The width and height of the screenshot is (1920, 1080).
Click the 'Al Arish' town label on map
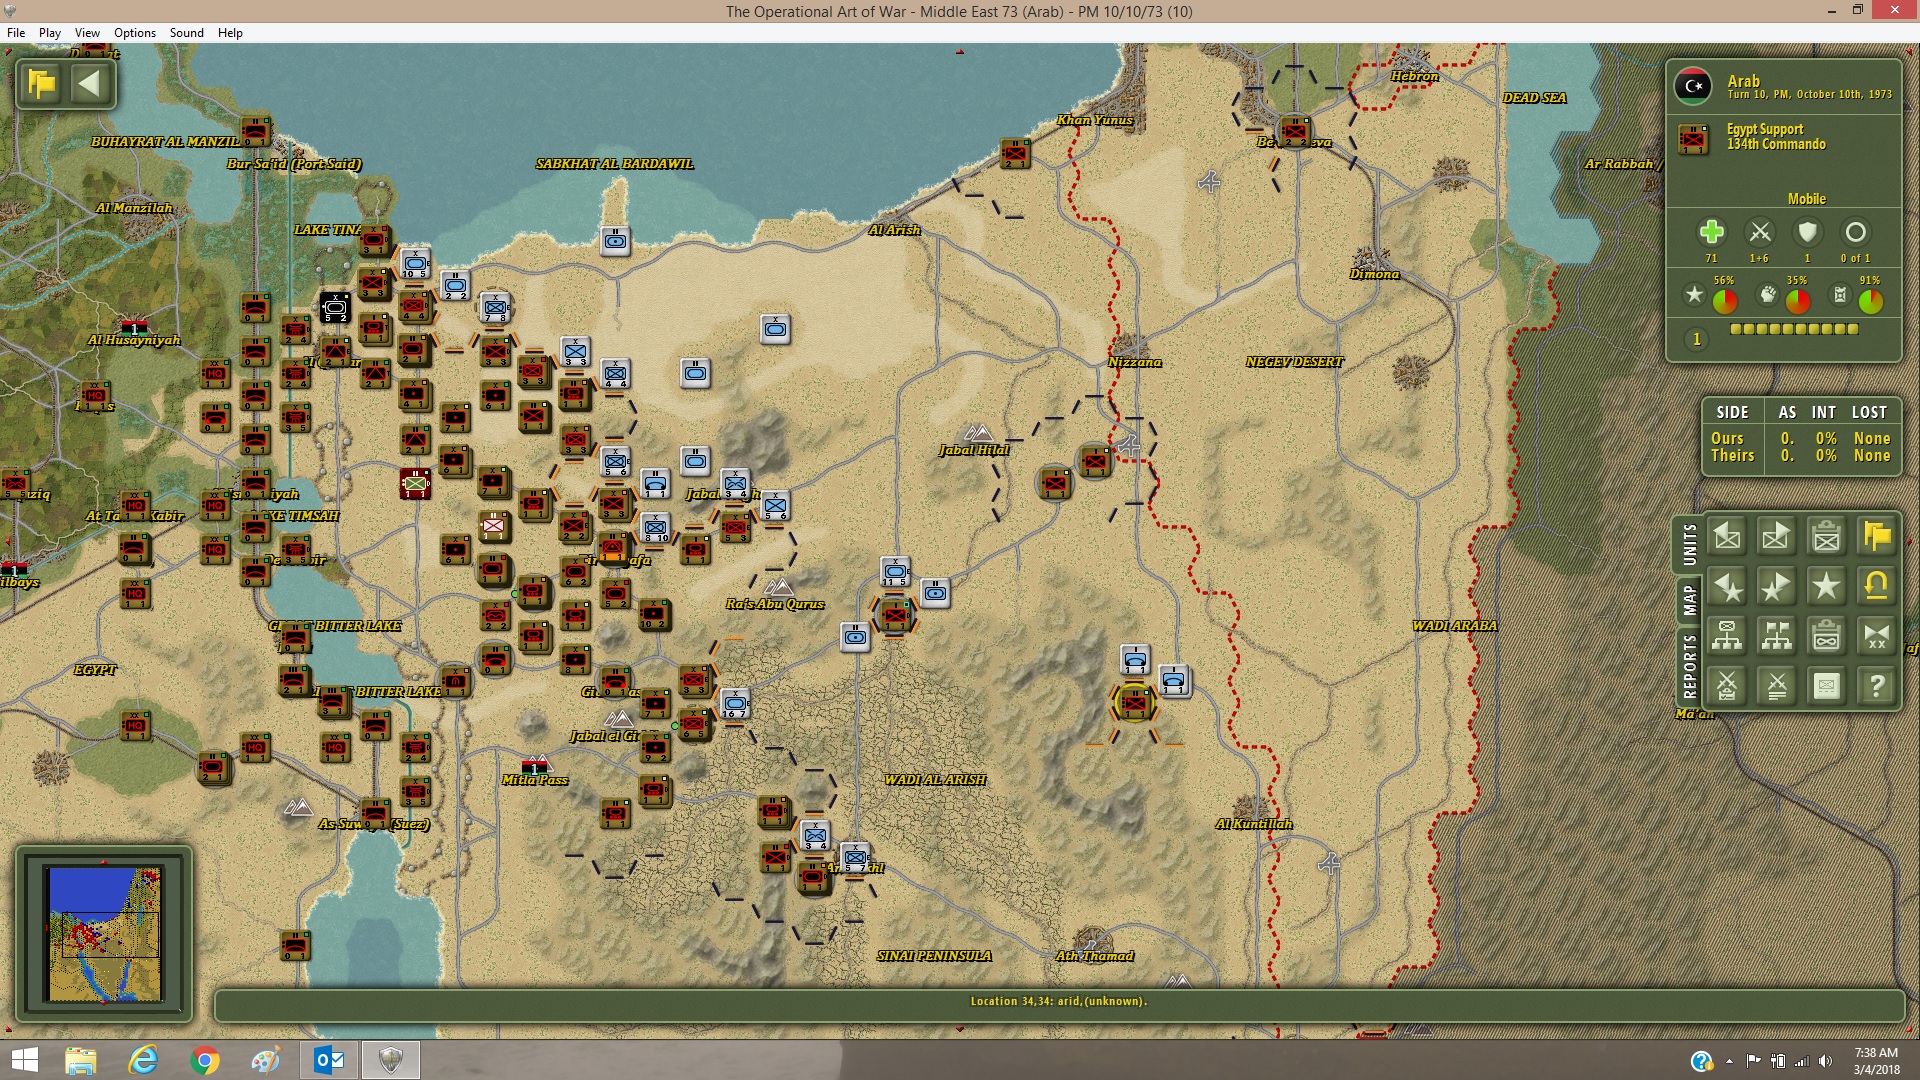(x=894, y=230)
